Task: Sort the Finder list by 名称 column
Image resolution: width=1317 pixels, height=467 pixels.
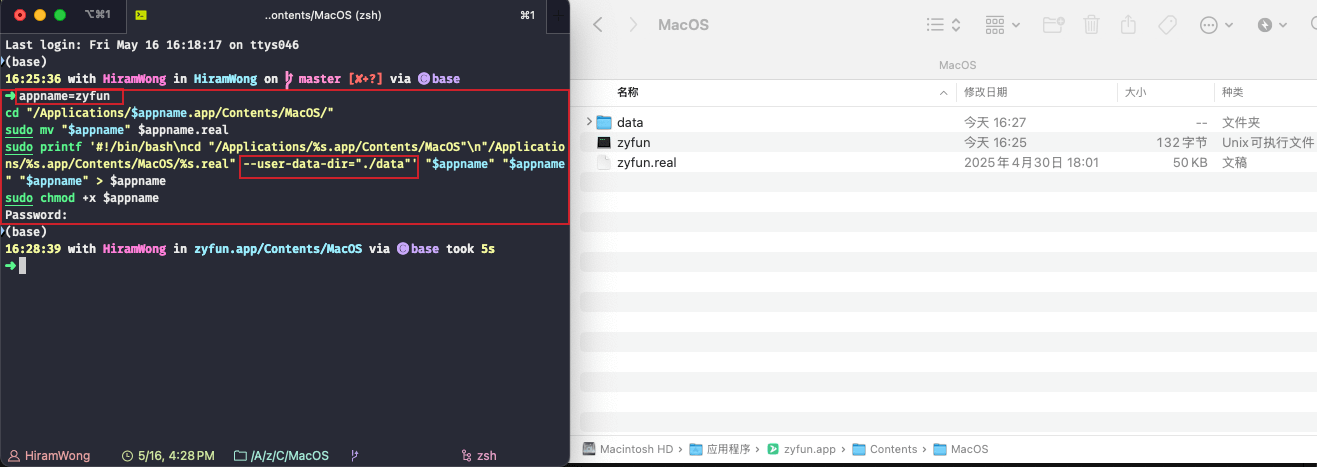Action: [628, 92]
